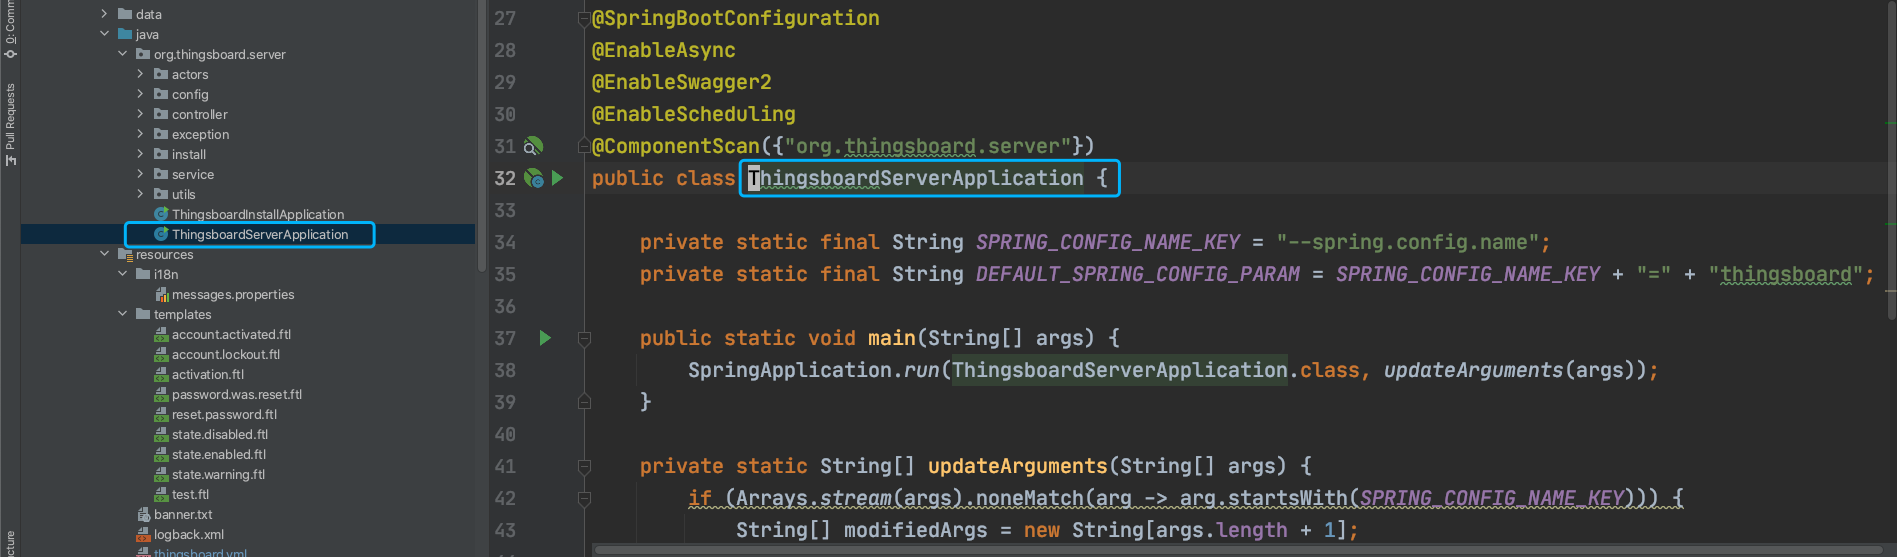Viewport: 1897px width, 557px height.
Task: Fold updateArguments method marker on line 41
Action: (584, 466)
